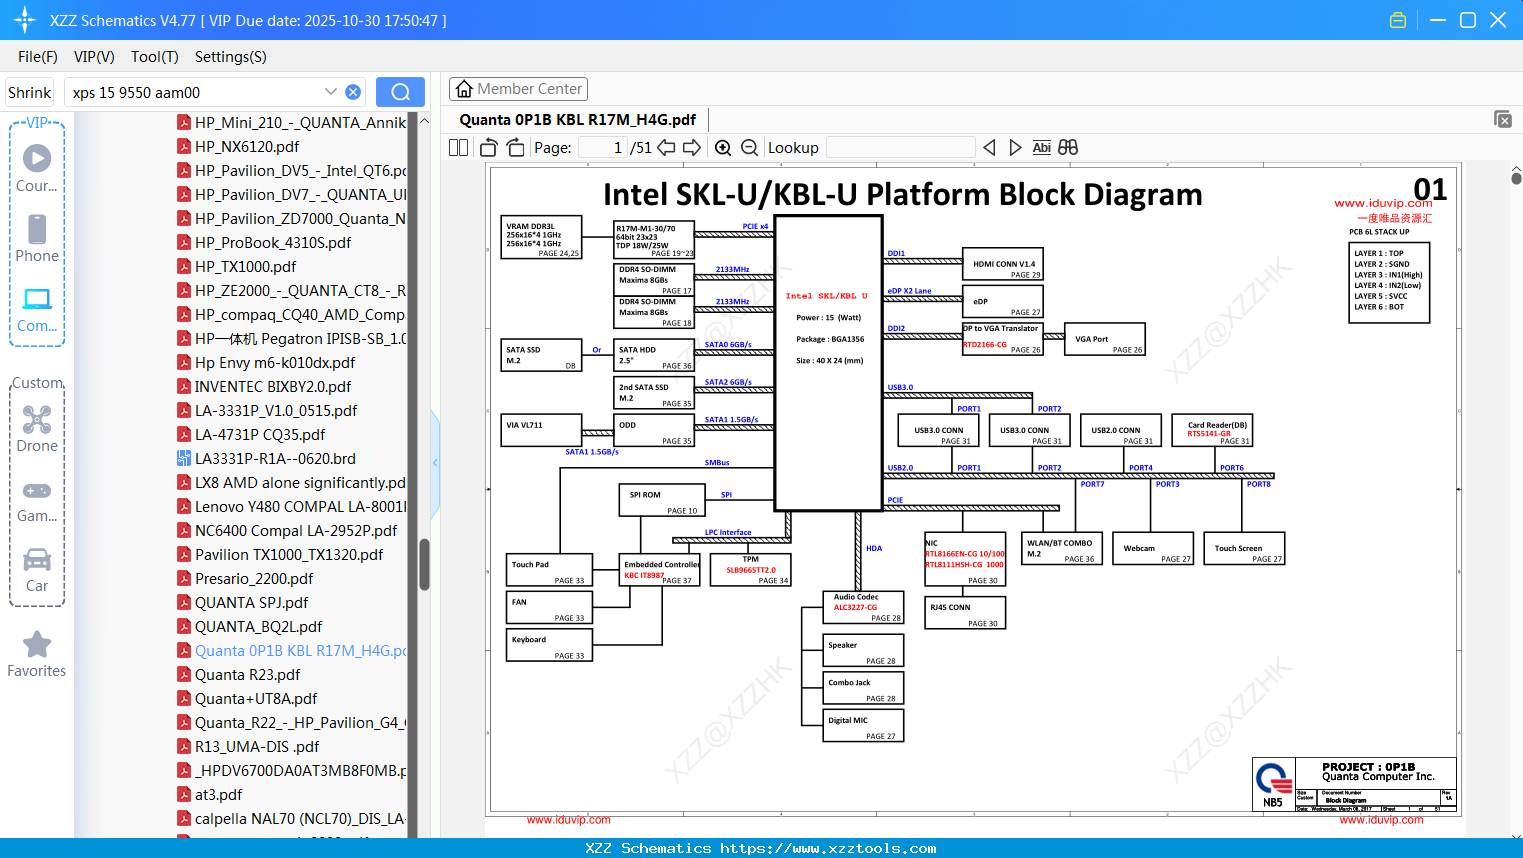
Task: Click the blue search button
Action: (x=400, y=92)
